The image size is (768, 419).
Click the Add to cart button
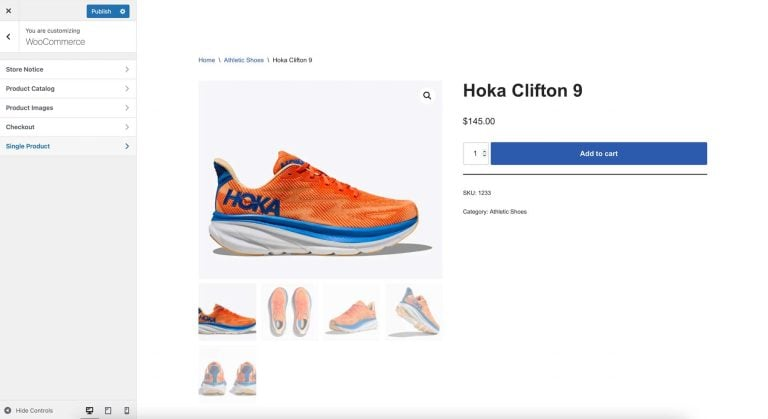pyautogui.click(x=598, y=153)
